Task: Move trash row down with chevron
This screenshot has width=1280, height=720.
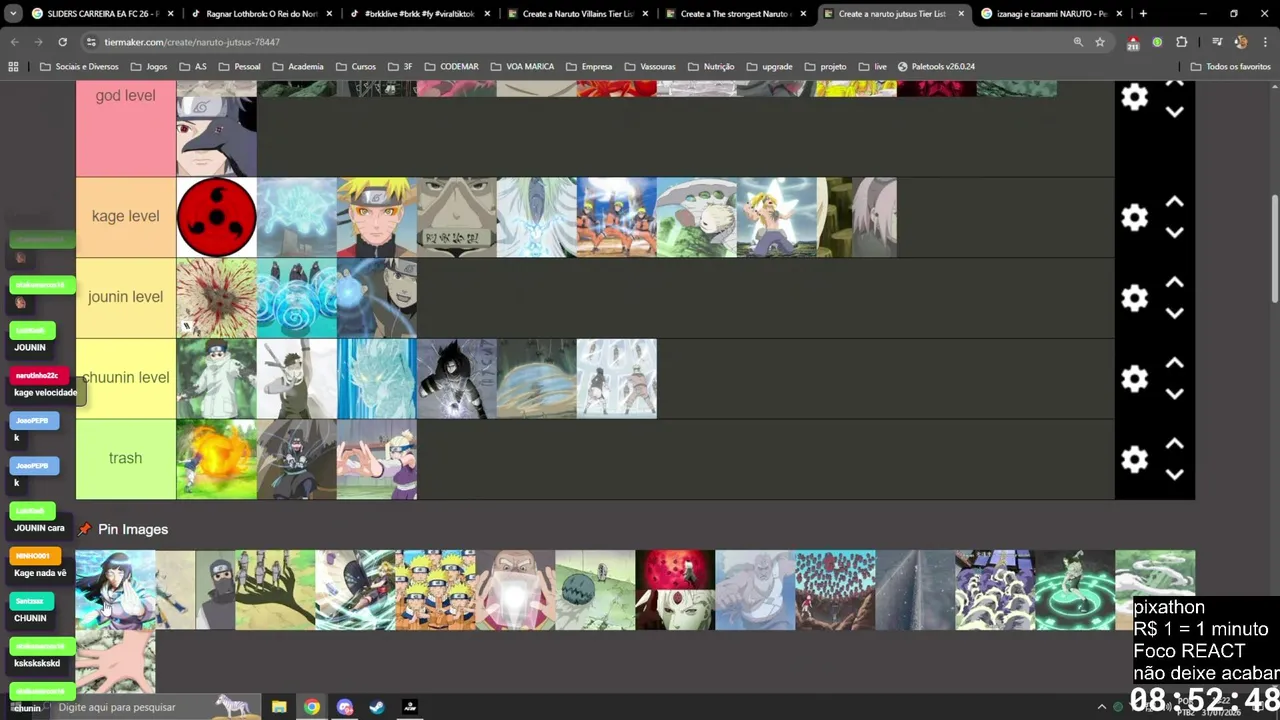Action: [x=1175, y=474]
